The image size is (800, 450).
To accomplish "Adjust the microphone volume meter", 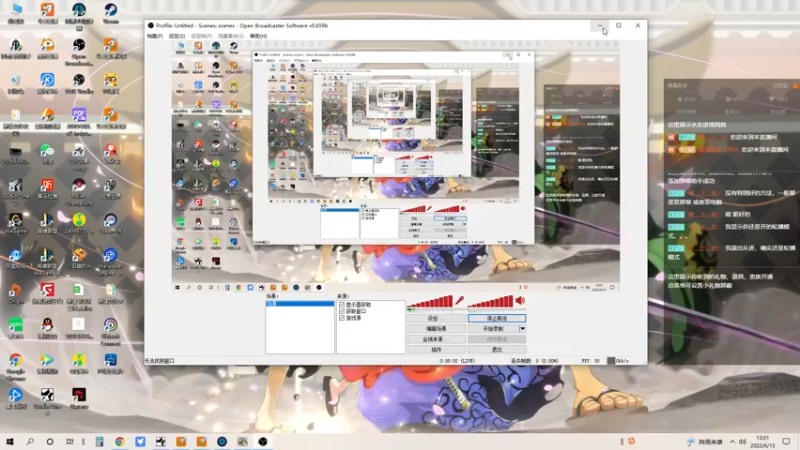I will 430,302.
